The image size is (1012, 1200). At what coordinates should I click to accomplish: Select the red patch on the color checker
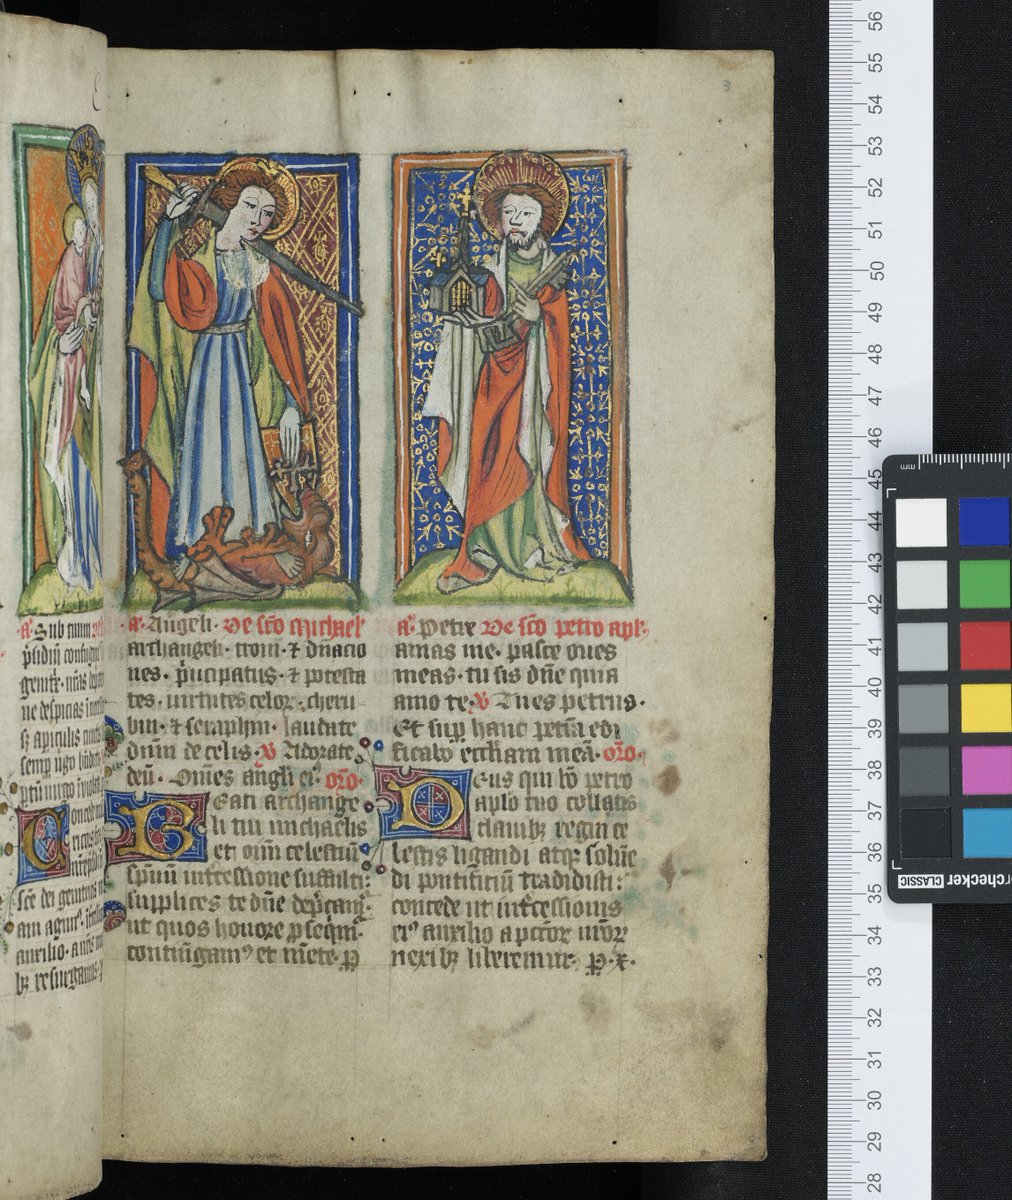985,646
